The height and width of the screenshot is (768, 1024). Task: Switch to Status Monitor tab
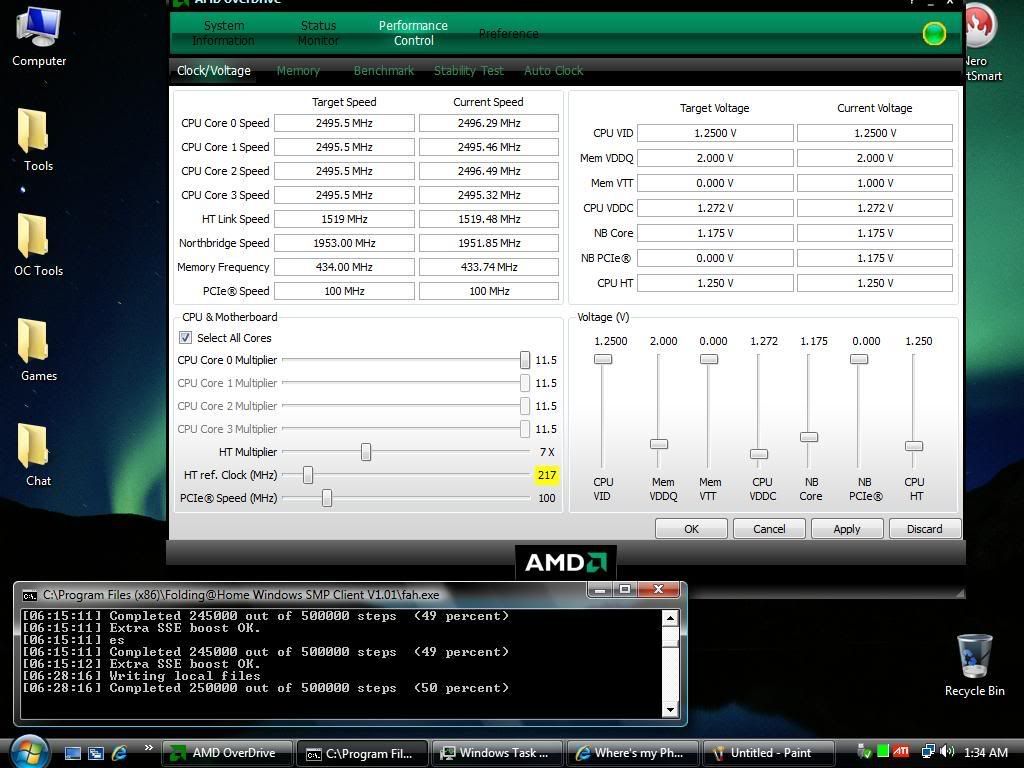318,33
